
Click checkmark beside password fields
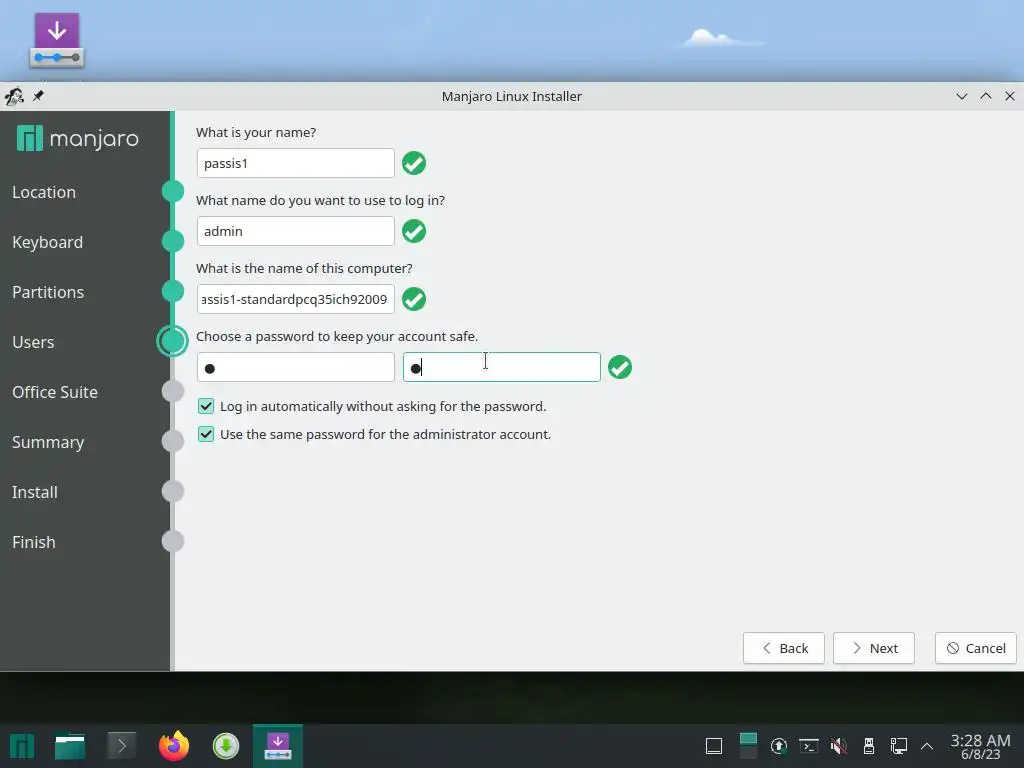[x=620, y=367]
